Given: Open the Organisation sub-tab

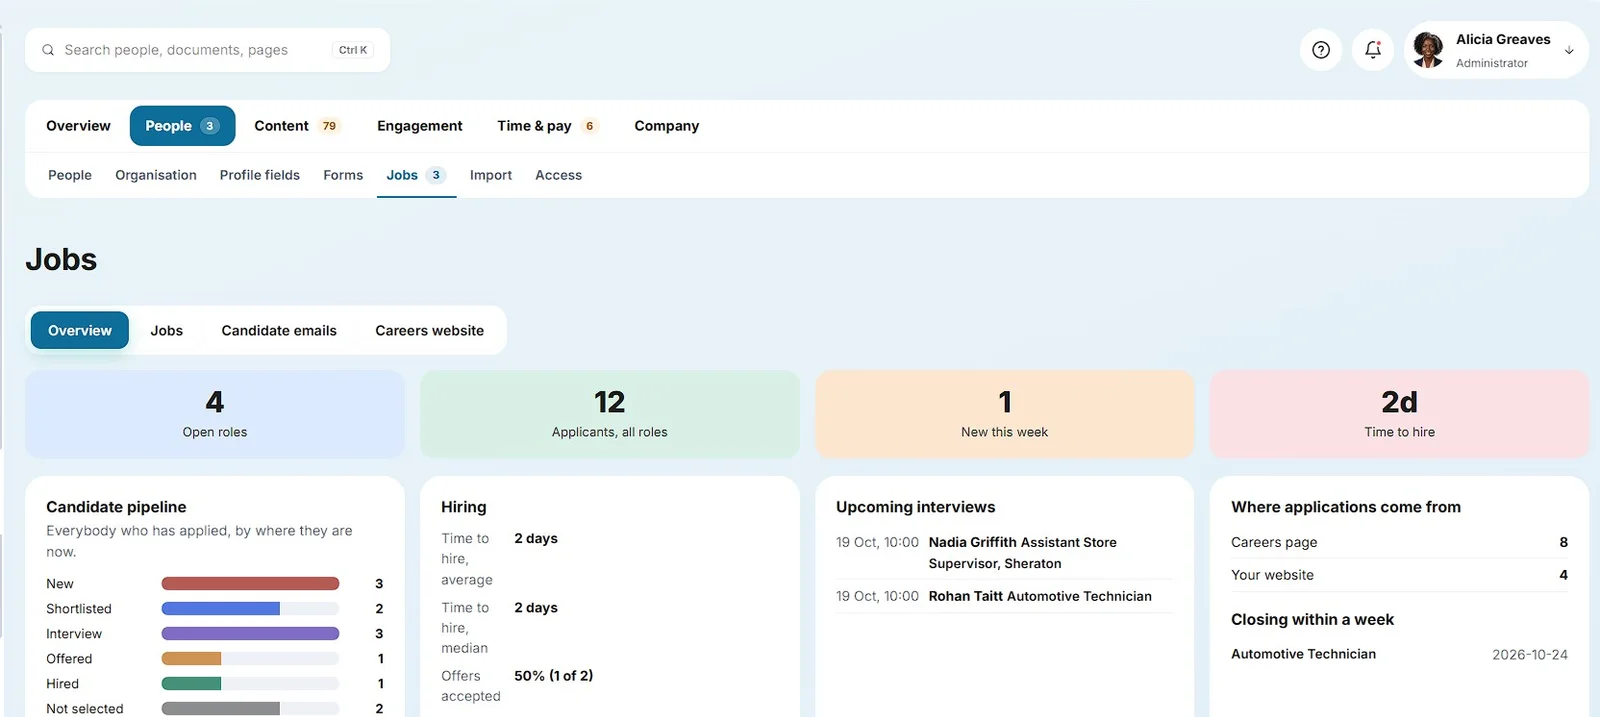Looking at the screenshot, I should pos(156,175).
